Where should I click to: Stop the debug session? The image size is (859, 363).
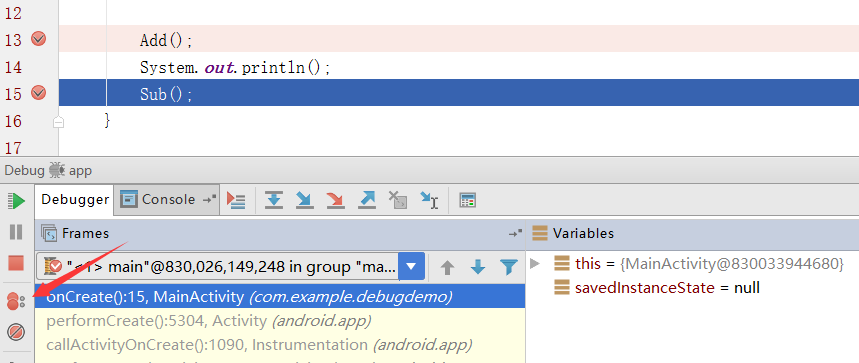(16, 263)
